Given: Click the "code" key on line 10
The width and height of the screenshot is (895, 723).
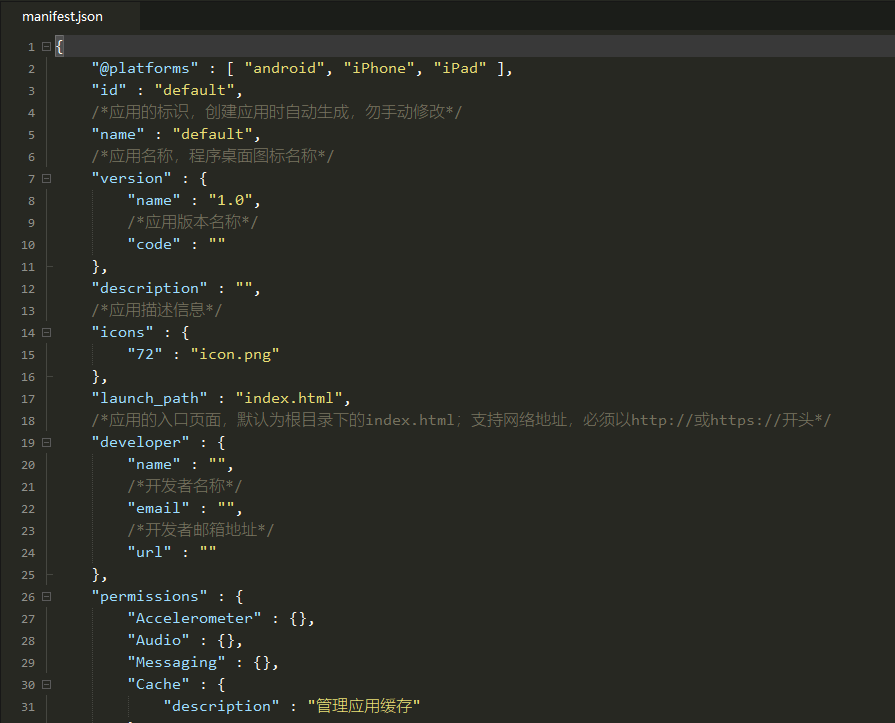Looking at the screenshot, I should pos(154,244).
